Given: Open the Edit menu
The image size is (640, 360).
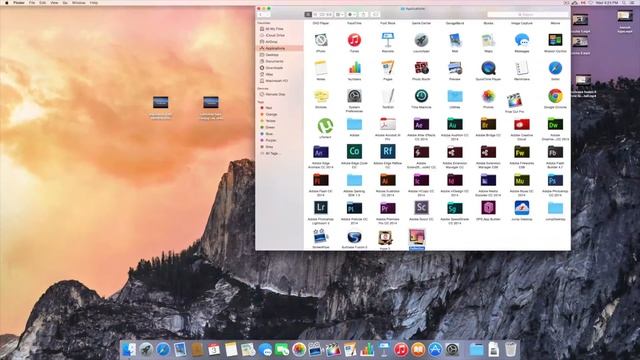Looking at the screenshot, I should [42, 2].
